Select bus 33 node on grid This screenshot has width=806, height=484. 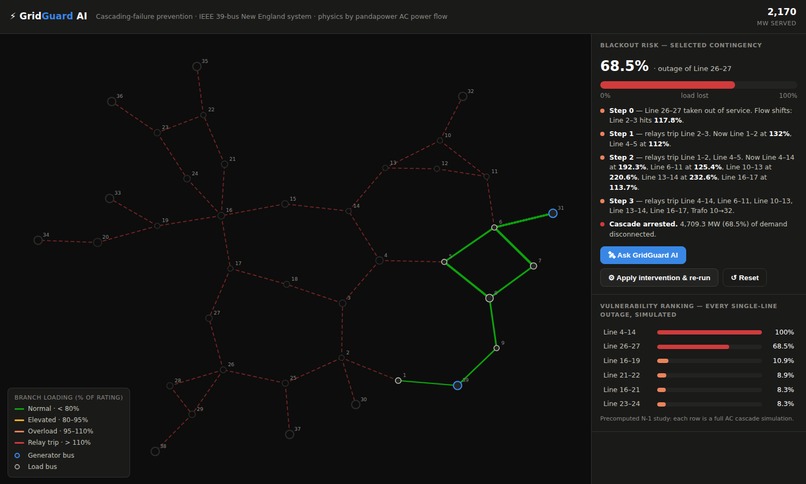point(109,198)
